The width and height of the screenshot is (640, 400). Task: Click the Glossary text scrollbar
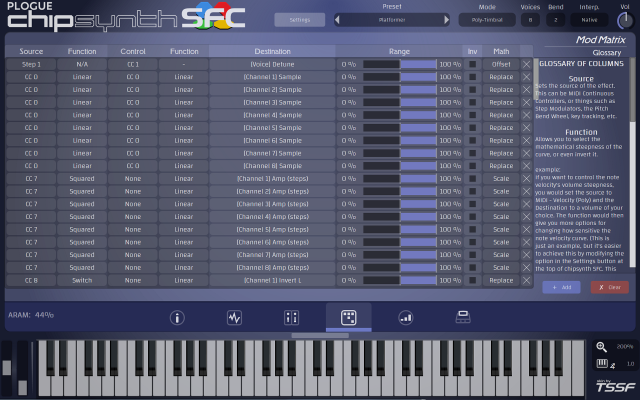(633, 162)
